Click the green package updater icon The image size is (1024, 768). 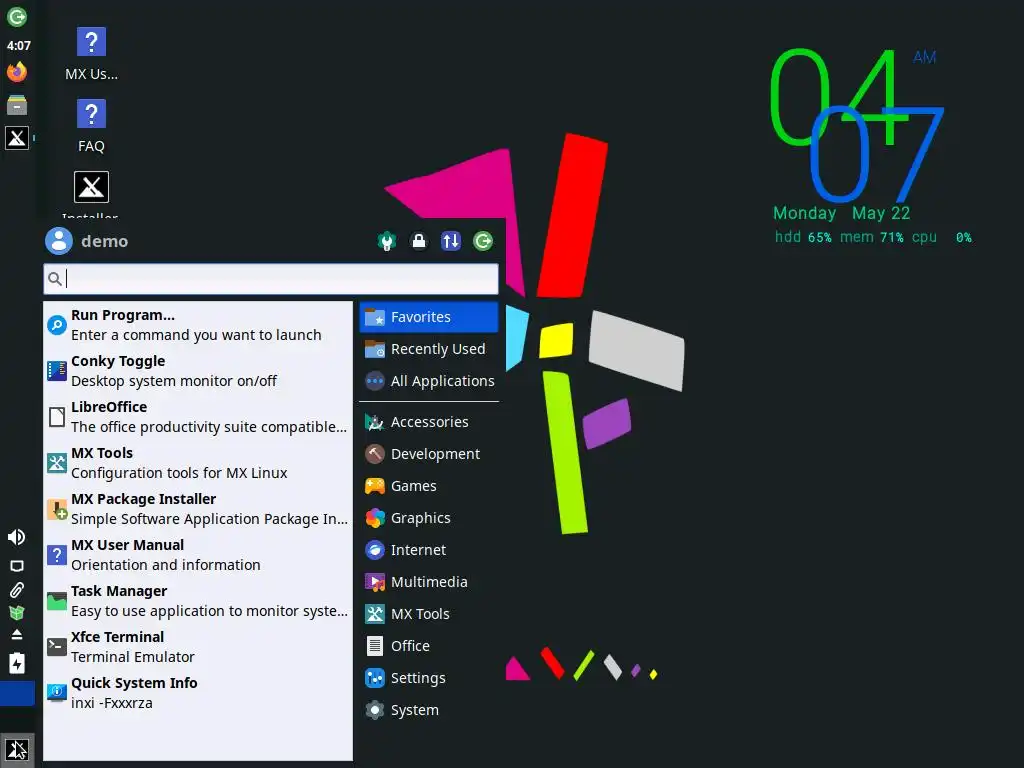[17, 613]
